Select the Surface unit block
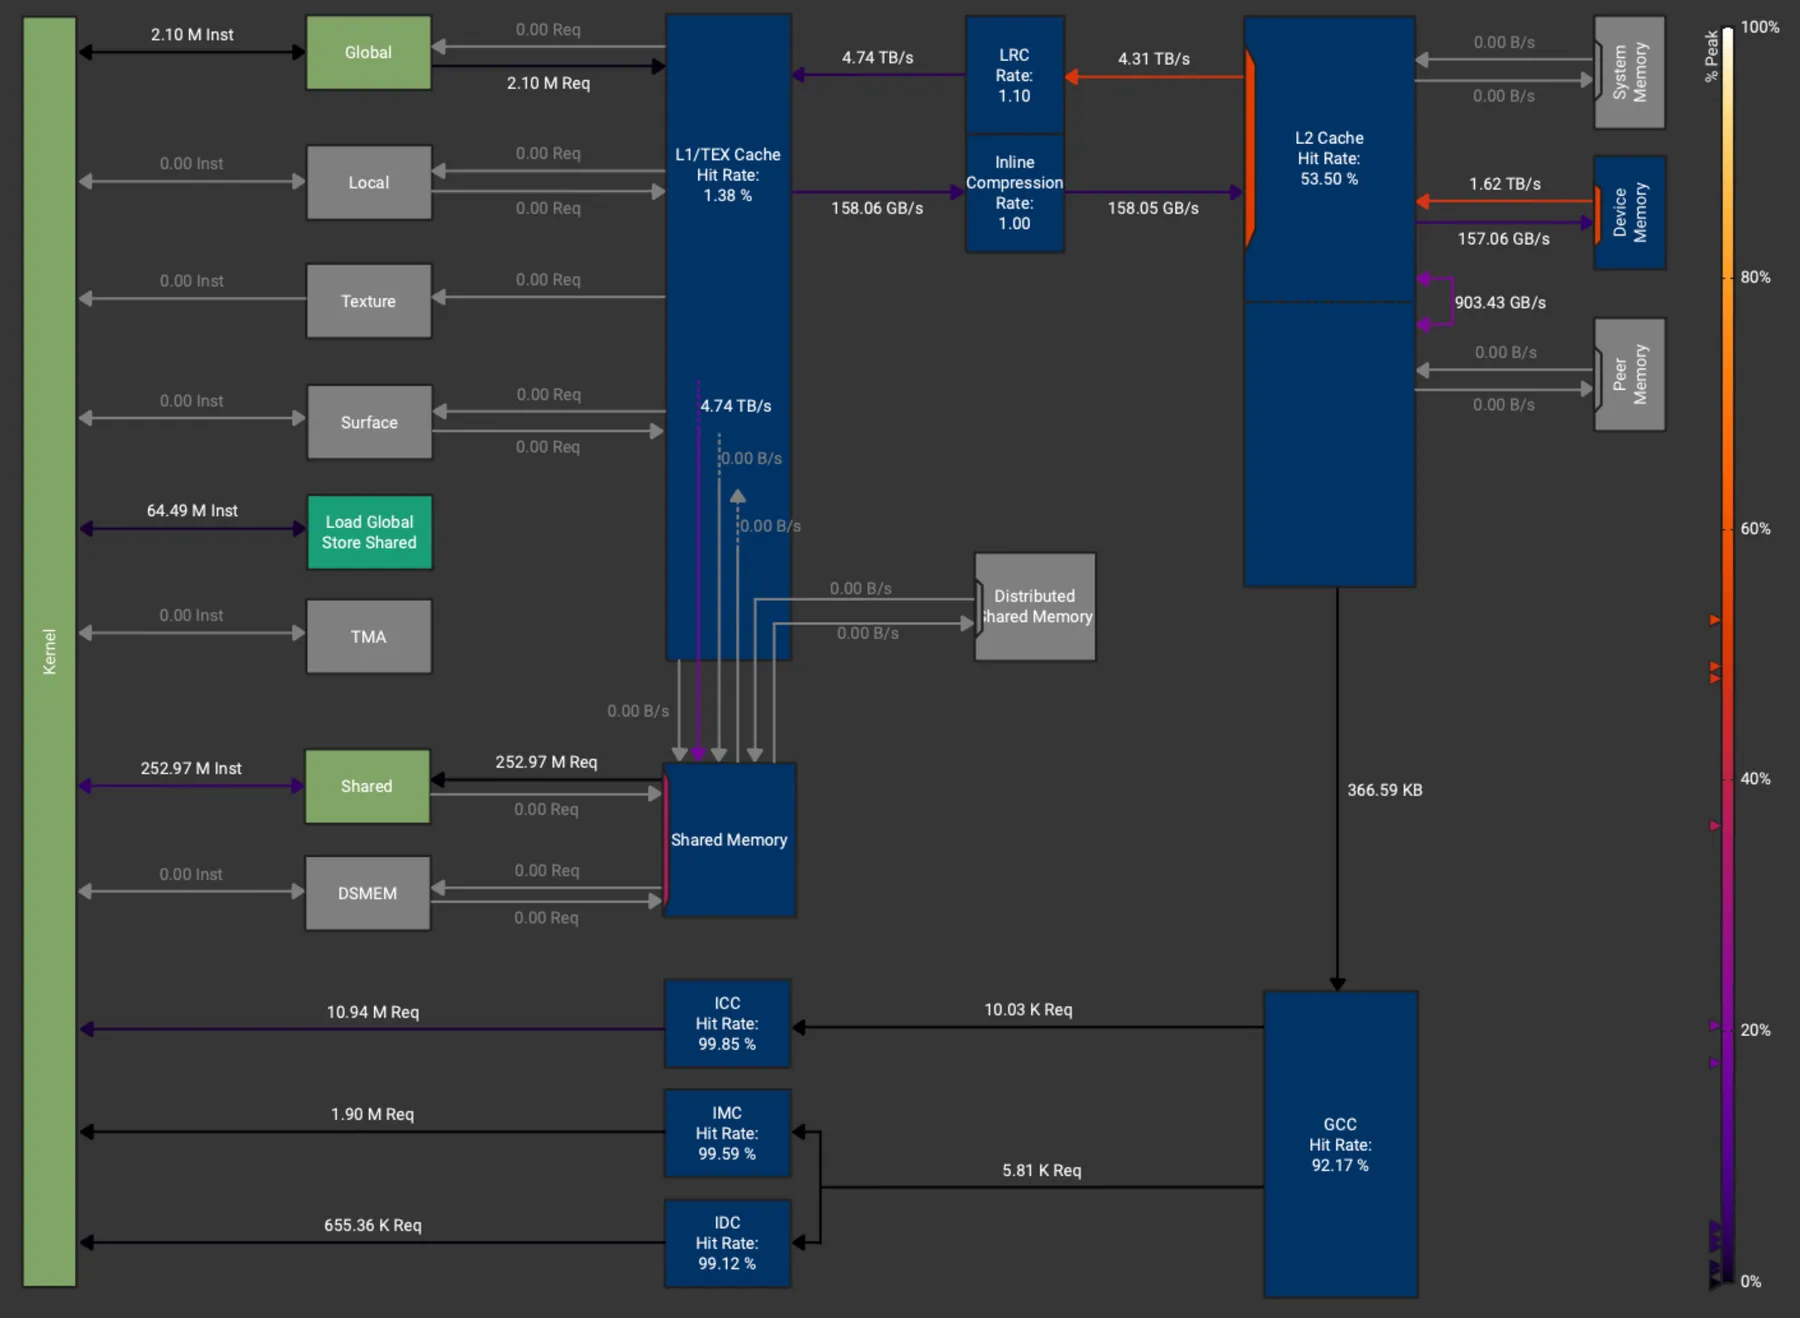 click(x=368, y=422)
